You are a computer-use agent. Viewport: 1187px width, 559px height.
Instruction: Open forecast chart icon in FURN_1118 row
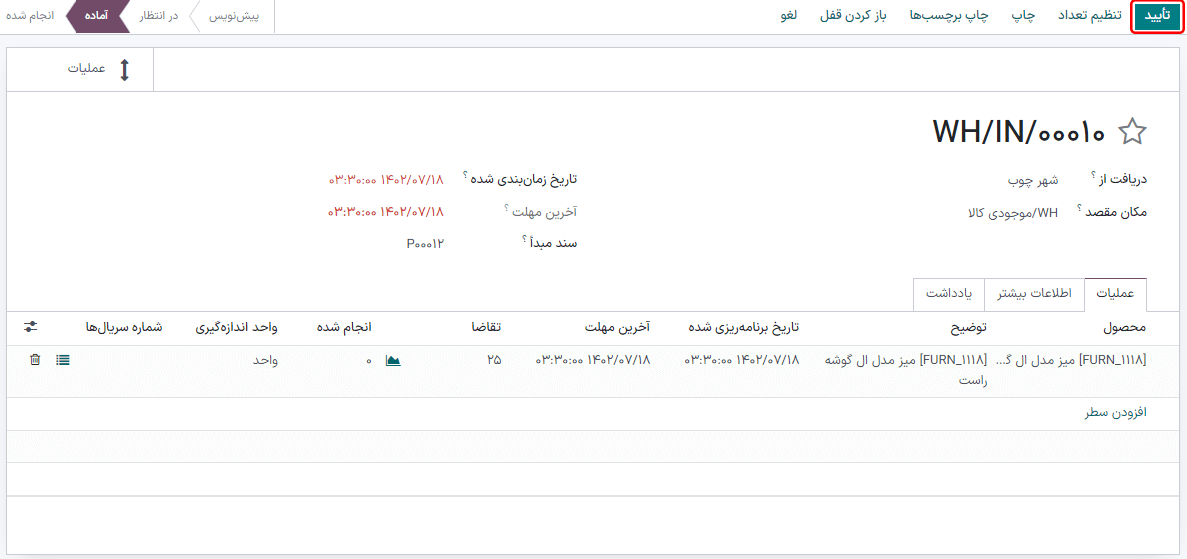coord(393,360)
